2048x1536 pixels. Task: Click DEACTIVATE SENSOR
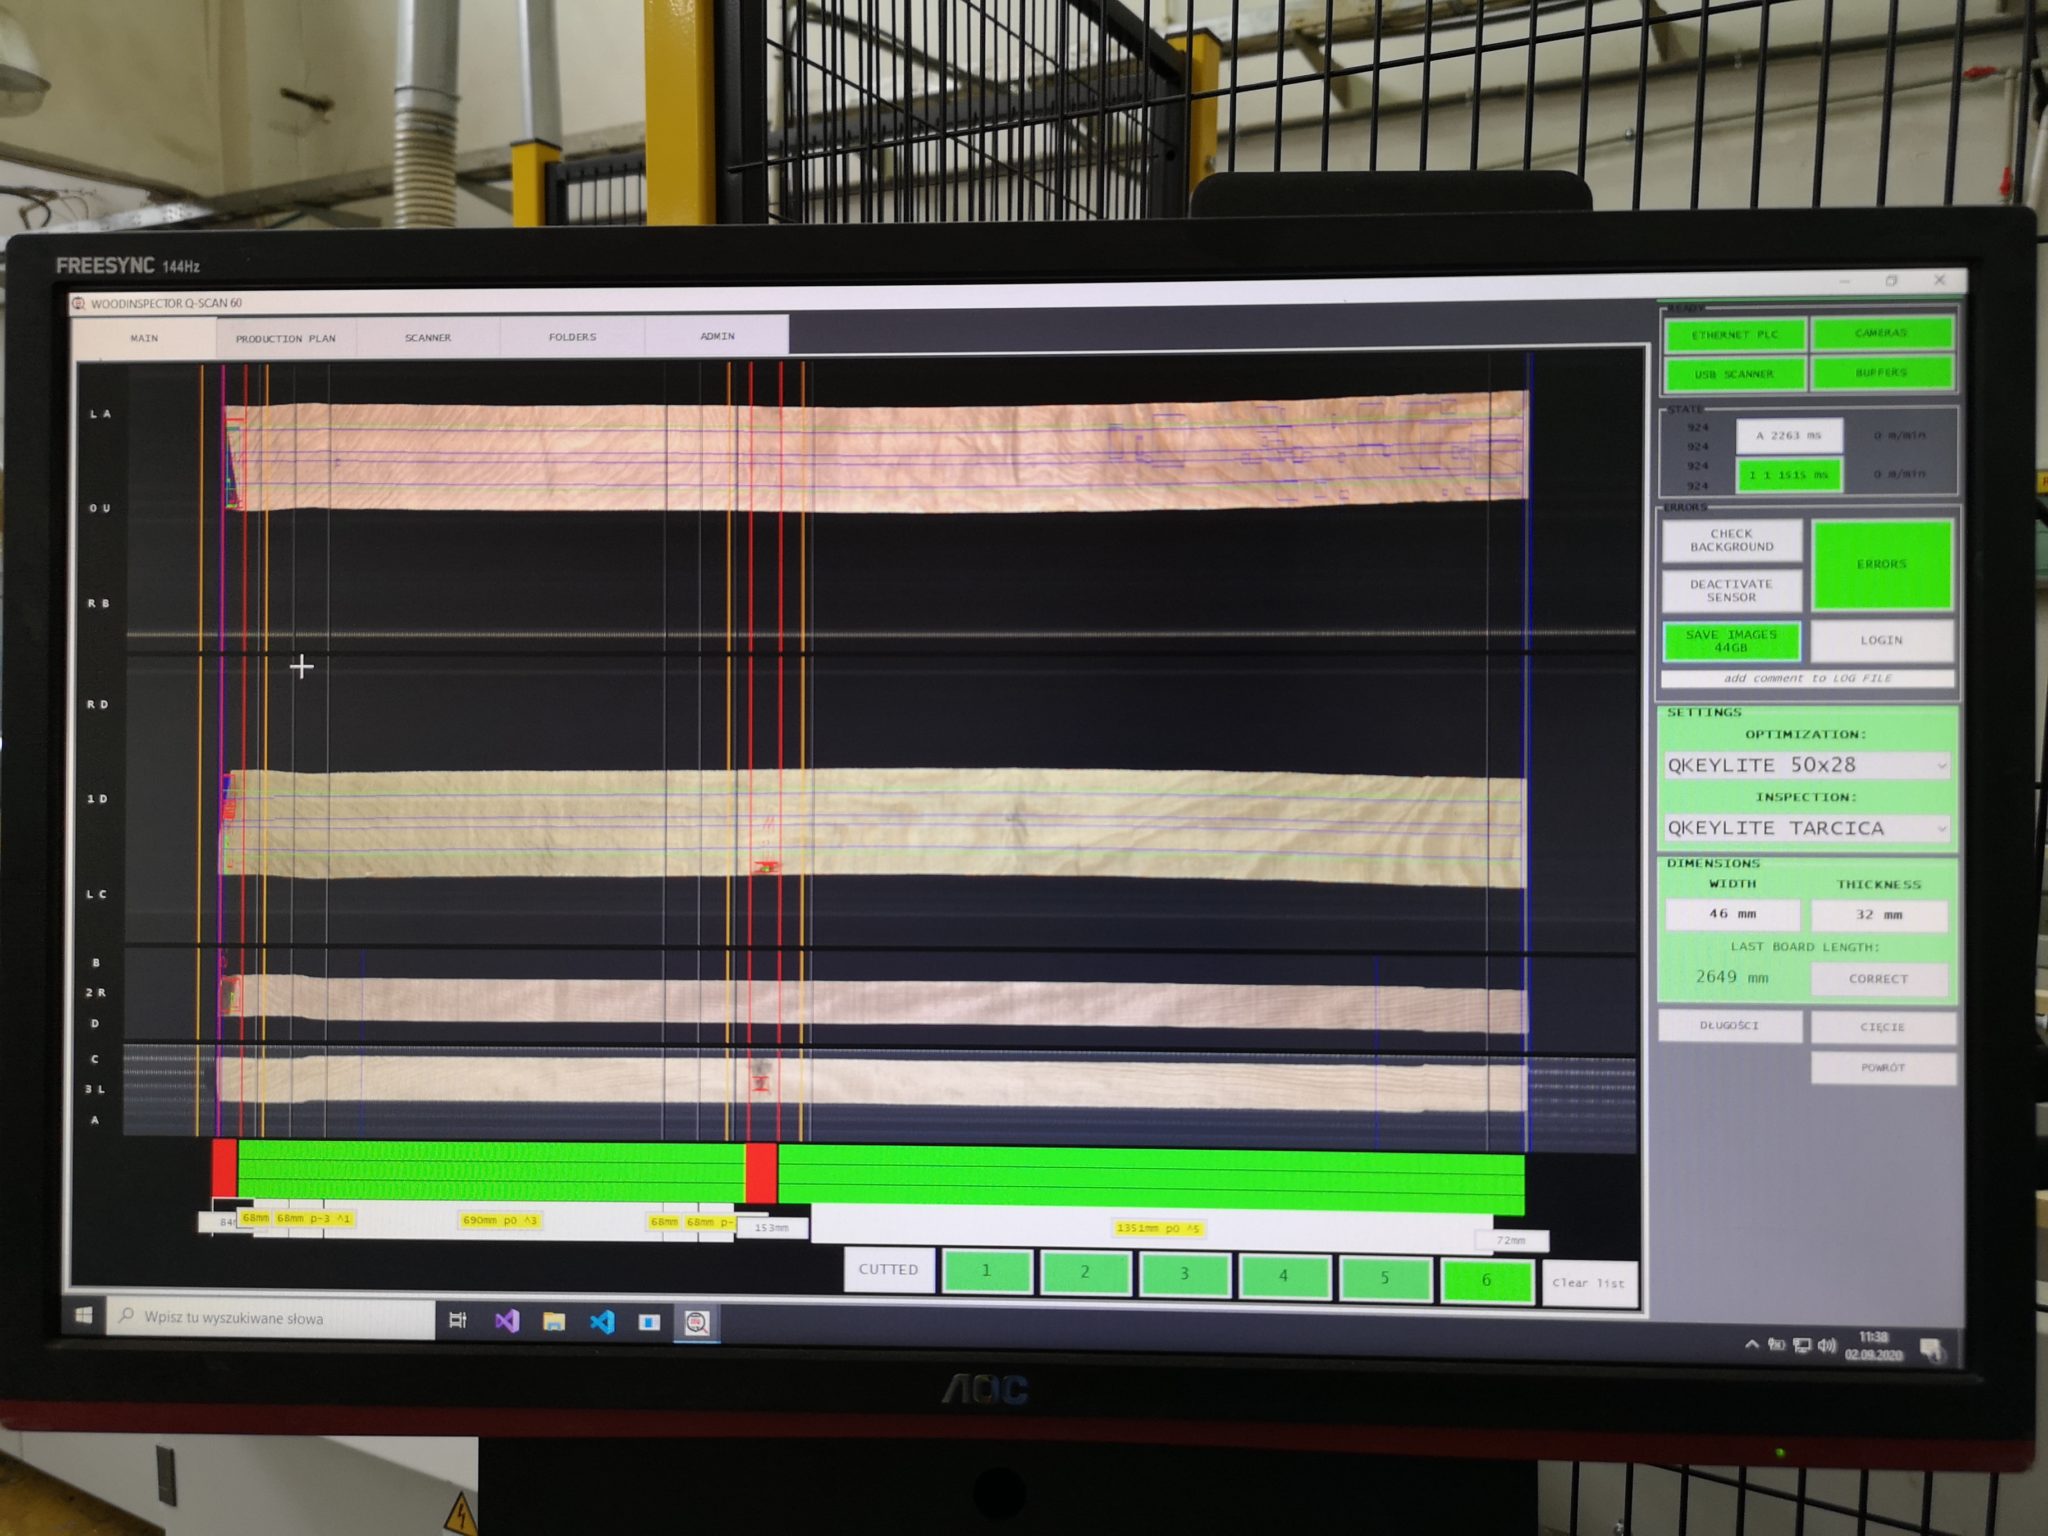(x=1732, y=590)
